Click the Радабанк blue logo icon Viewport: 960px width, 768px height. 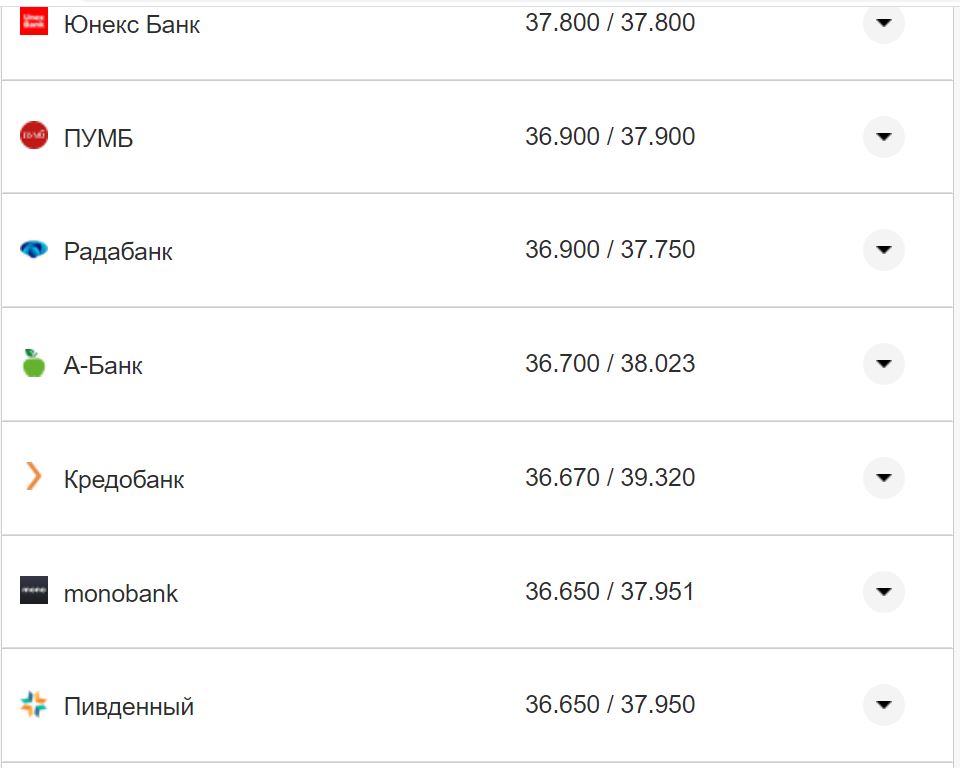point(34,249)
